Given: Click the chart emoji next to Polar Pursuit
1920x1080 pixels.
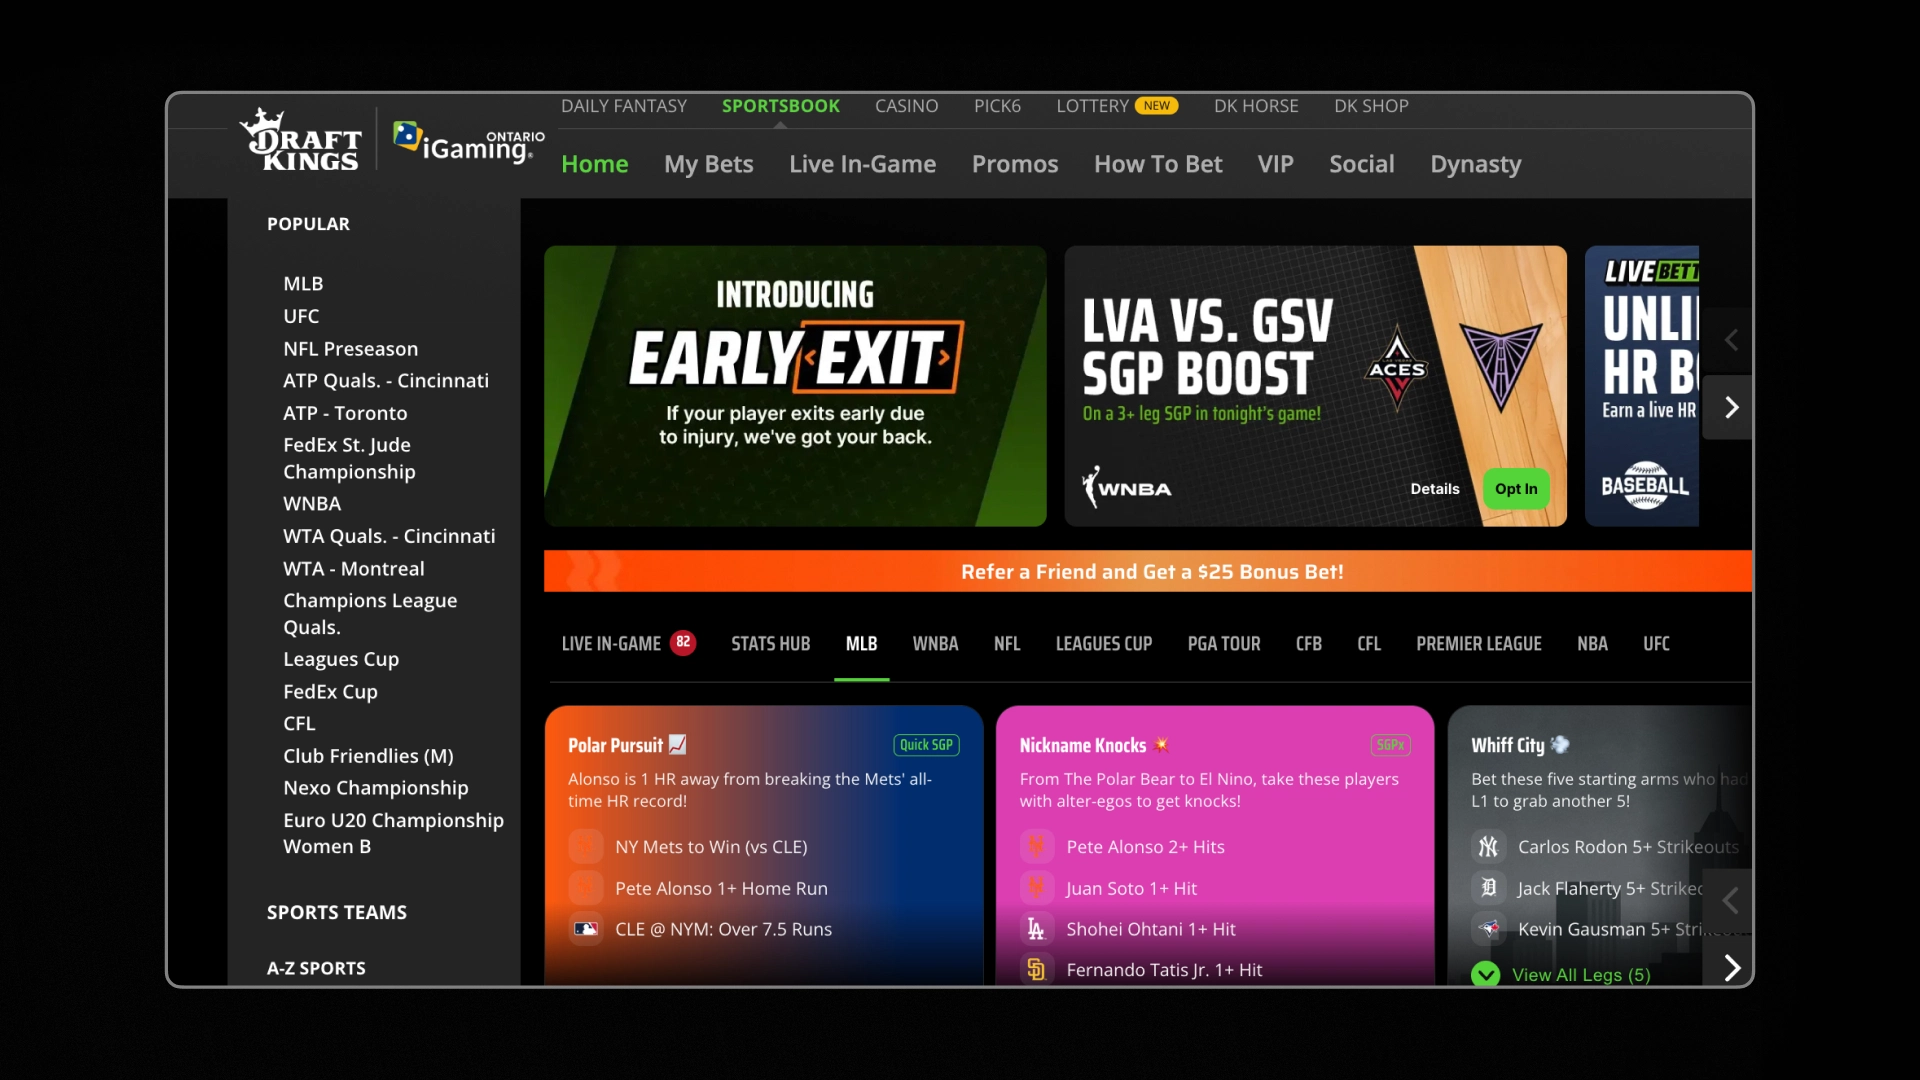Looking at the screenshot, I should coord(678,744).
